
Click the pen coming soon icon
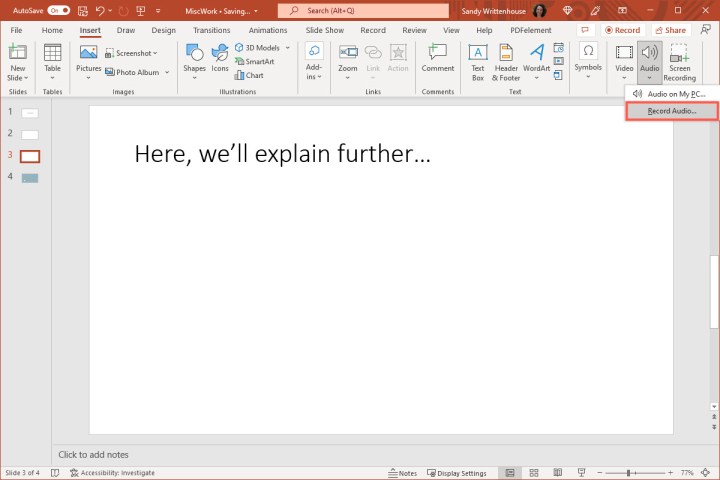tap(595, 11)
